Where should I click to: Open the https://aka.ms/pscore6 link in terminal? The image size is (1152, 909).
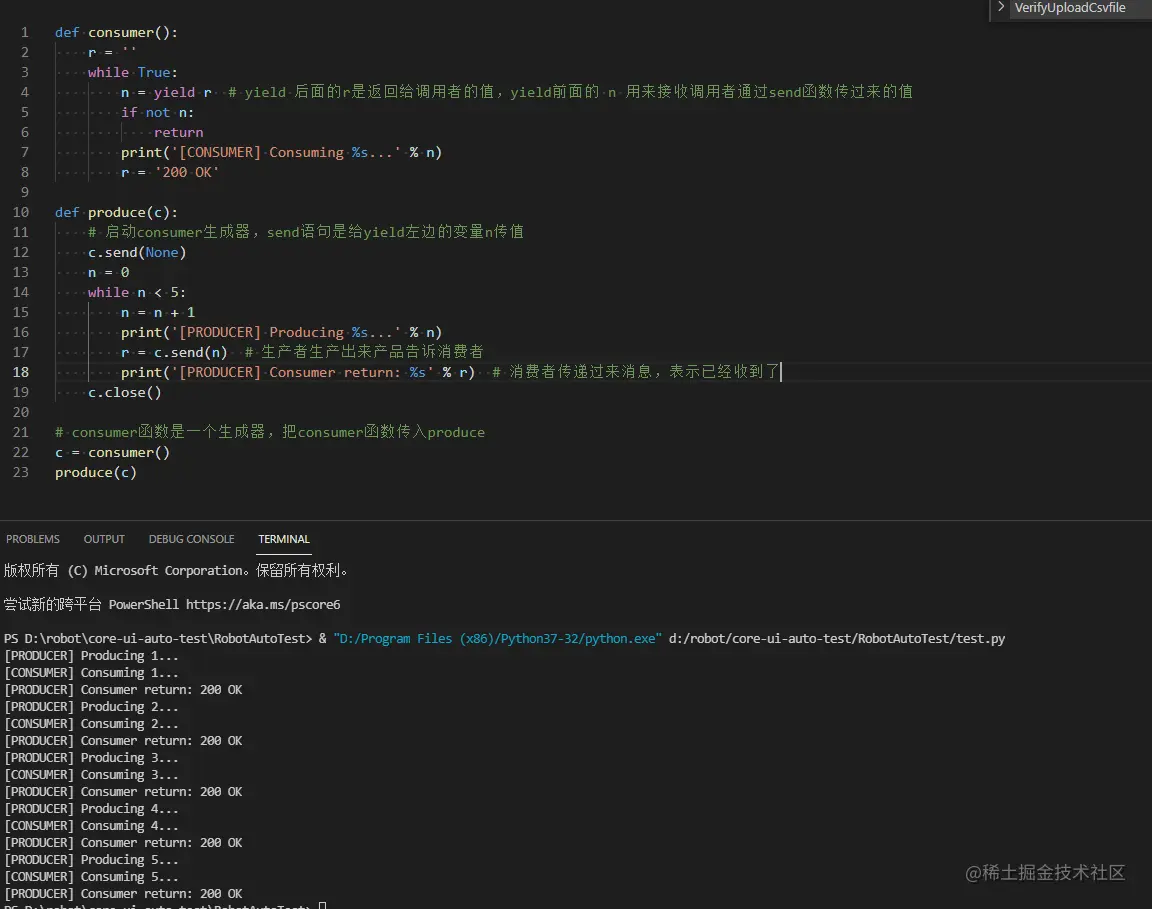tap(263, 605)
